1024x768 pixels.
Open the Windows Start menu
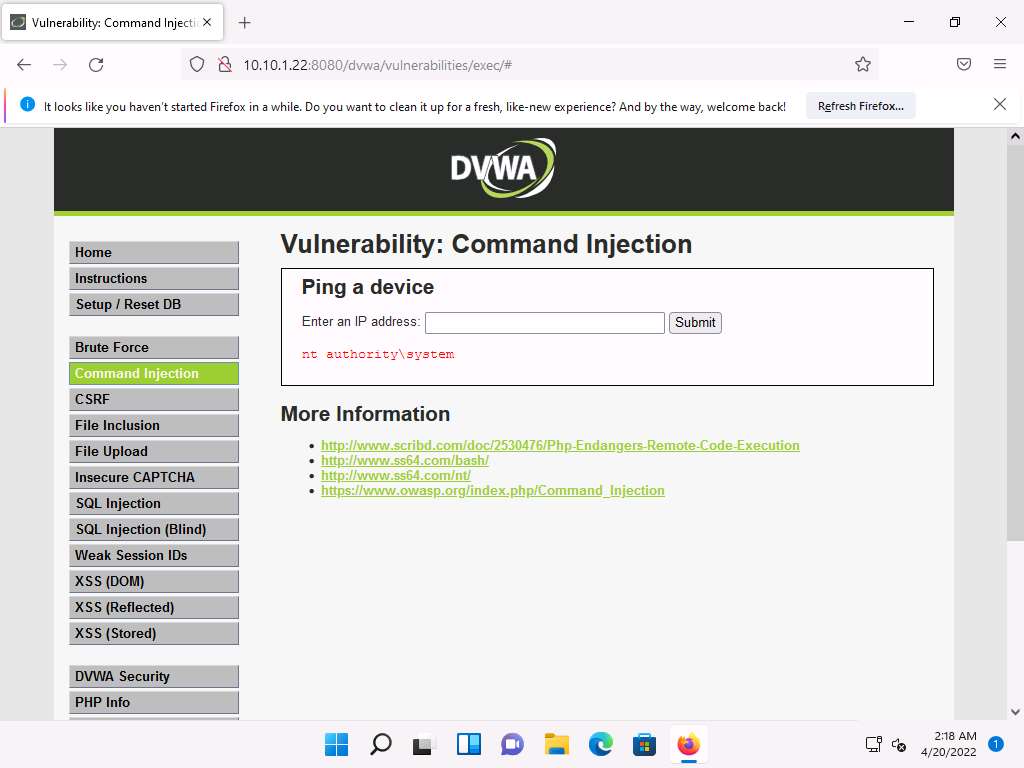pyautogui.click(x=336, y=744)
